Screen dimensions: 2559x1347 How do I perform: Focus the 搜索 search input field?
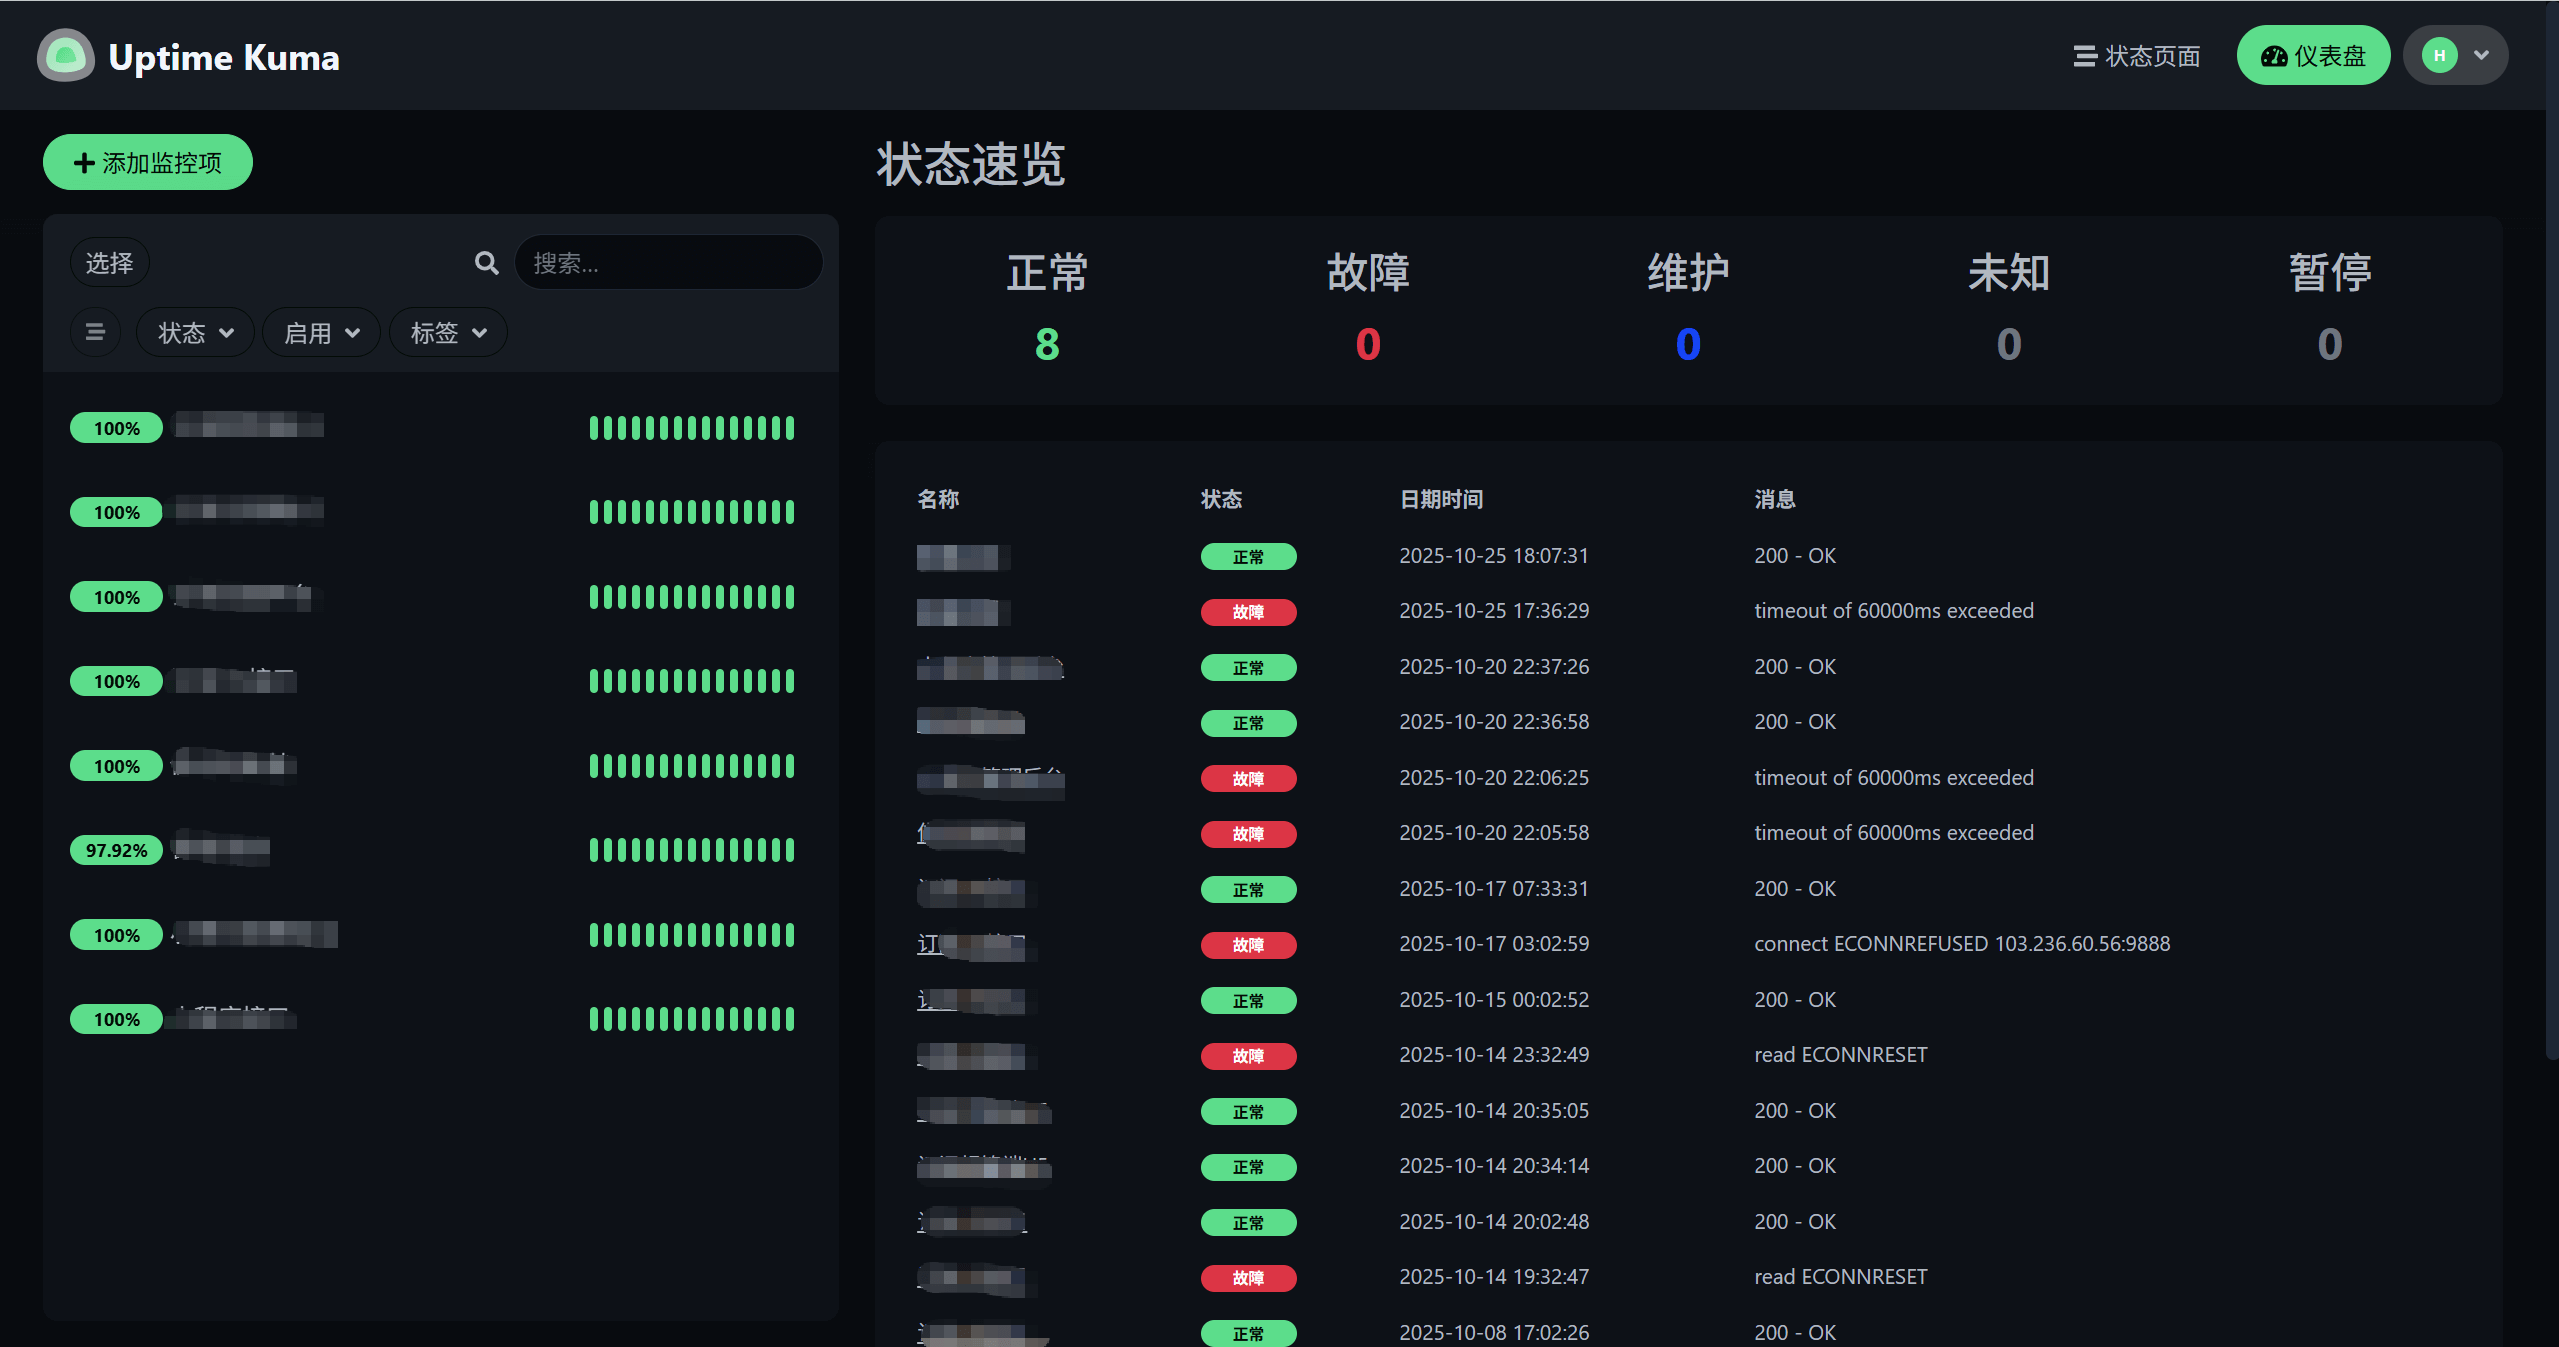pos(668,263)
